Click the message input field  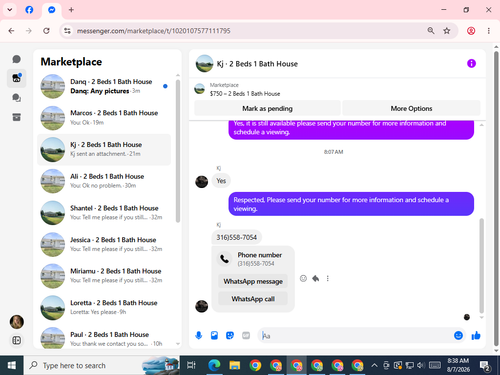(355, 335)
